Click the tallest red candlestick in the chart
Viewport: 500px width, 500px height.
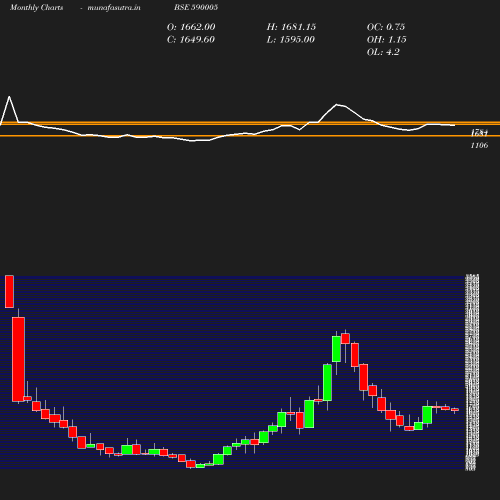pyautogui.click(x=18, y=359)
